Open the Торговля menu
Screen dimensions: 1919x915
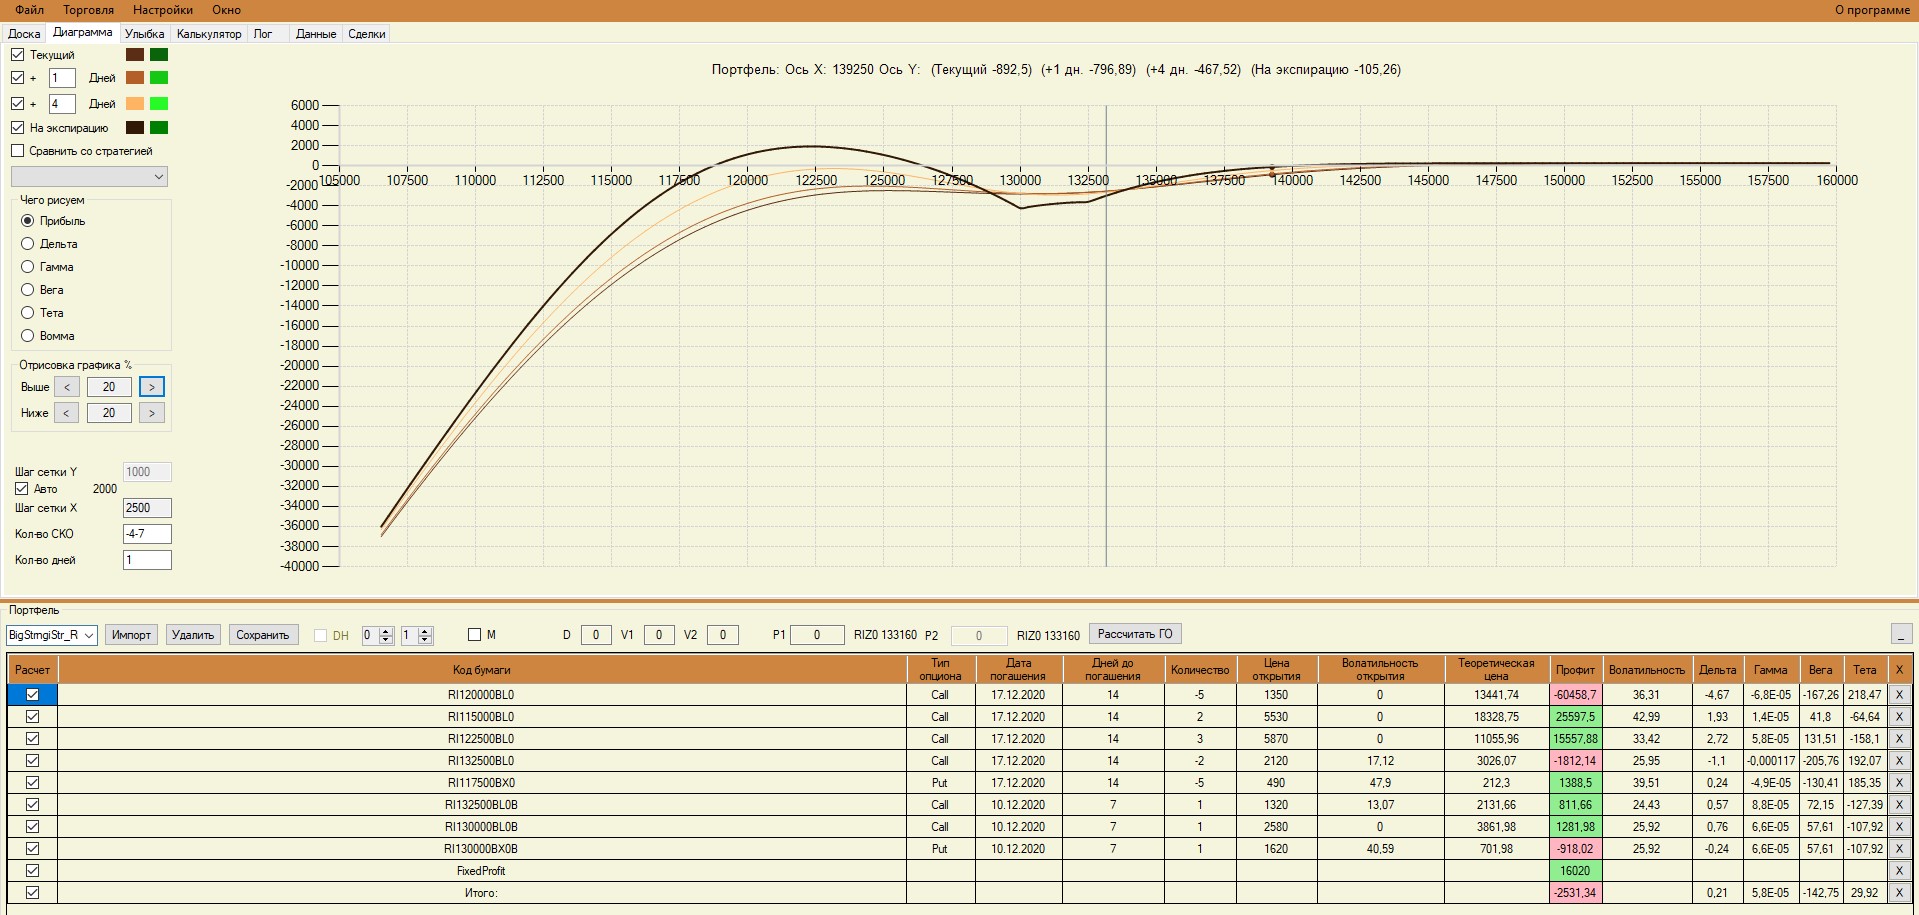tap(89, 10)
